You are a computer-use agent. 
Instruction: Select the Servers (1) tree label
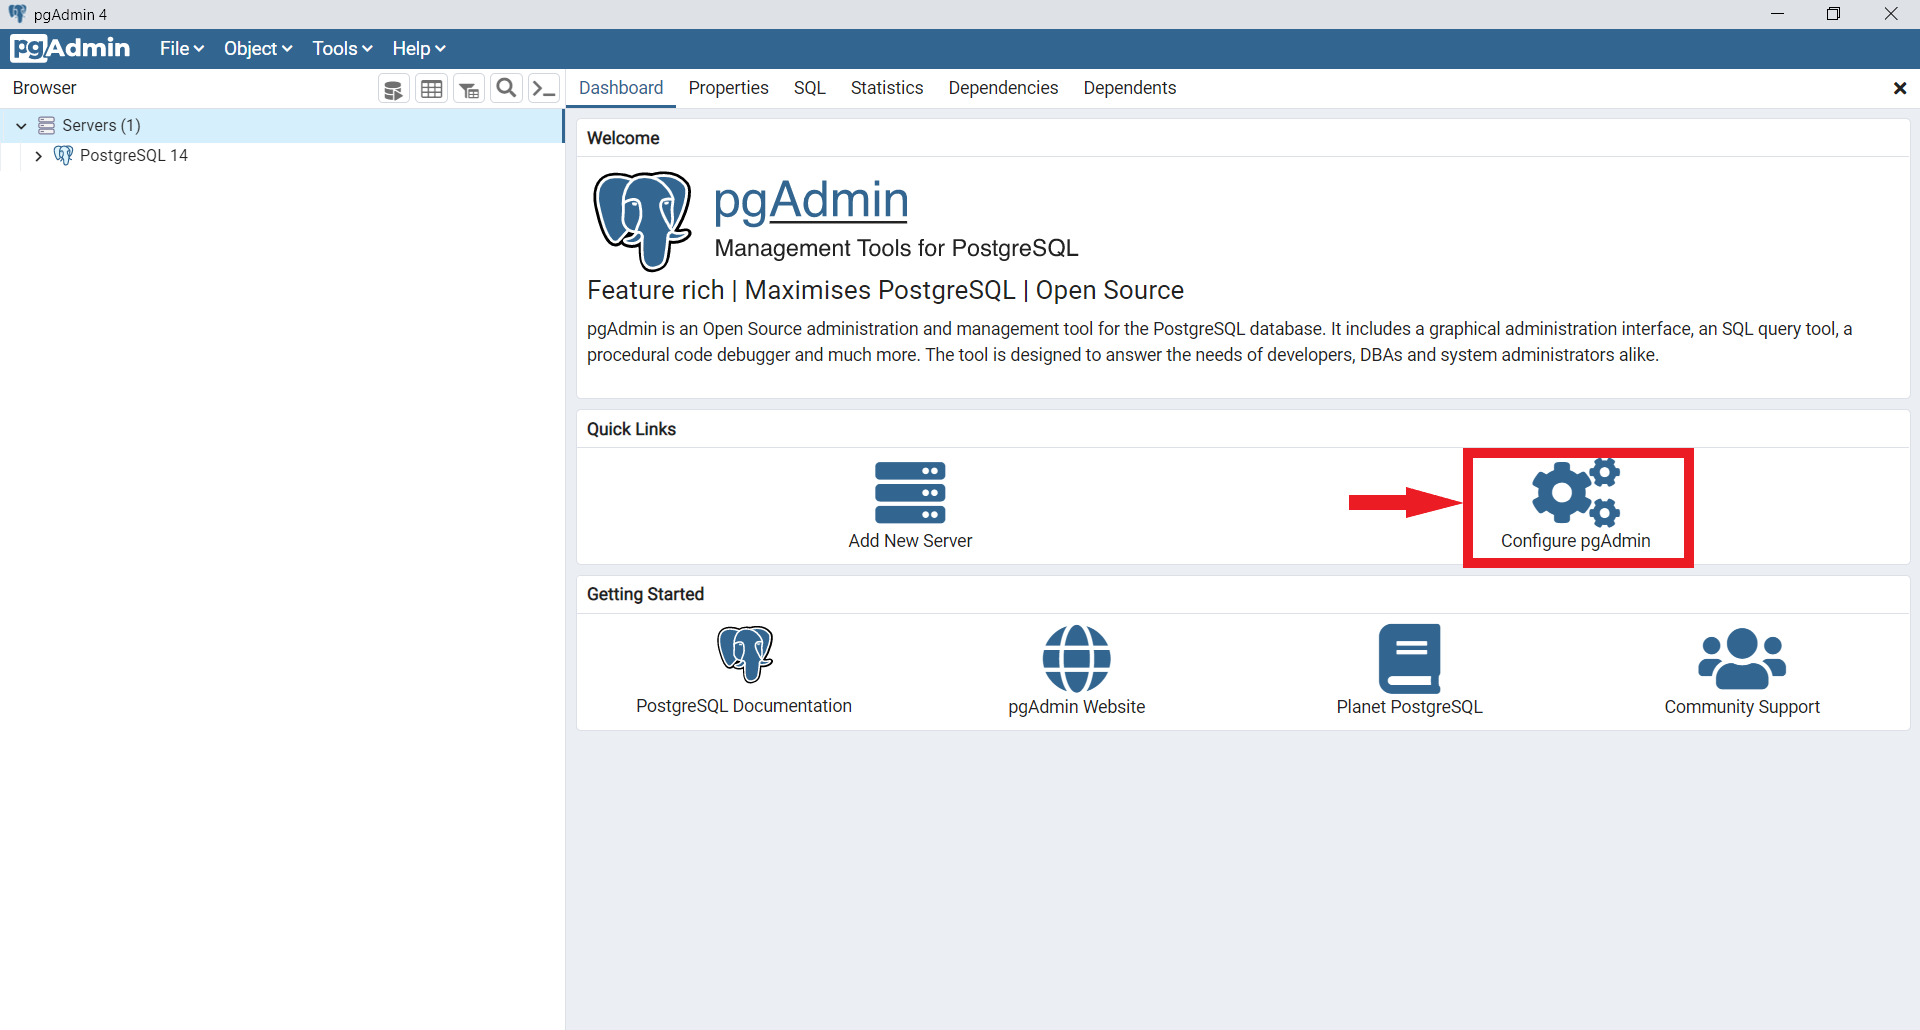[x=101, y=125]
